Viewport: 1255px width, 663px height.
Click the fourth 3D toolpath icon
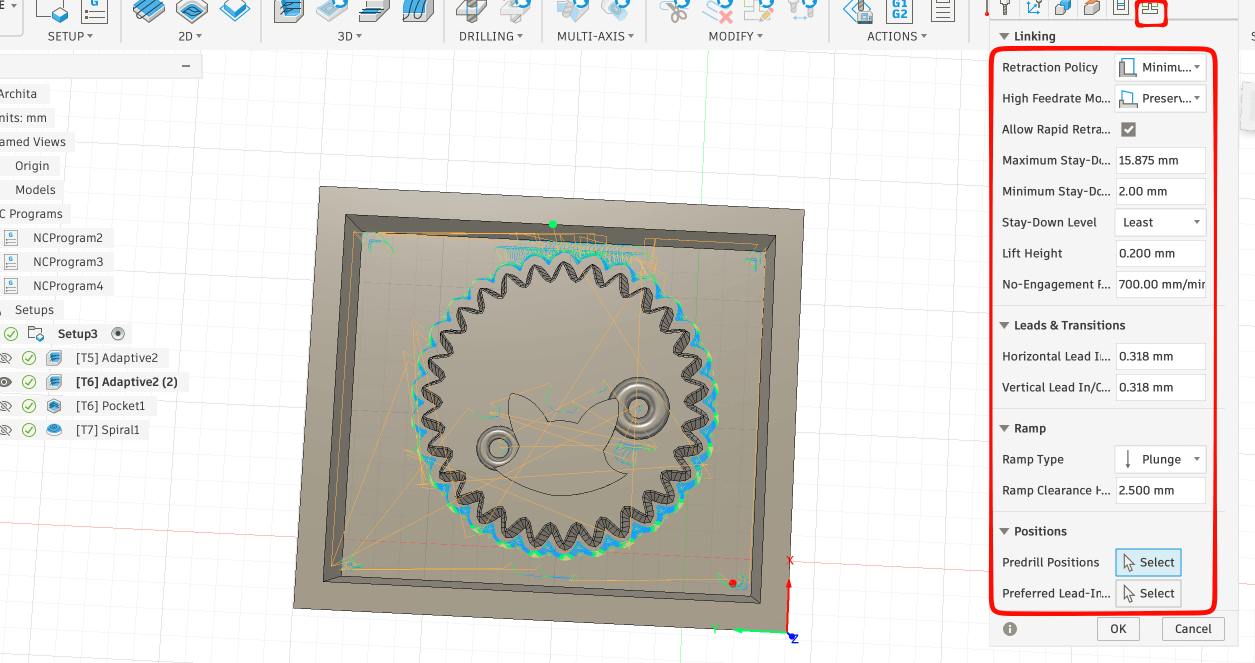click(x=417, y=10)
